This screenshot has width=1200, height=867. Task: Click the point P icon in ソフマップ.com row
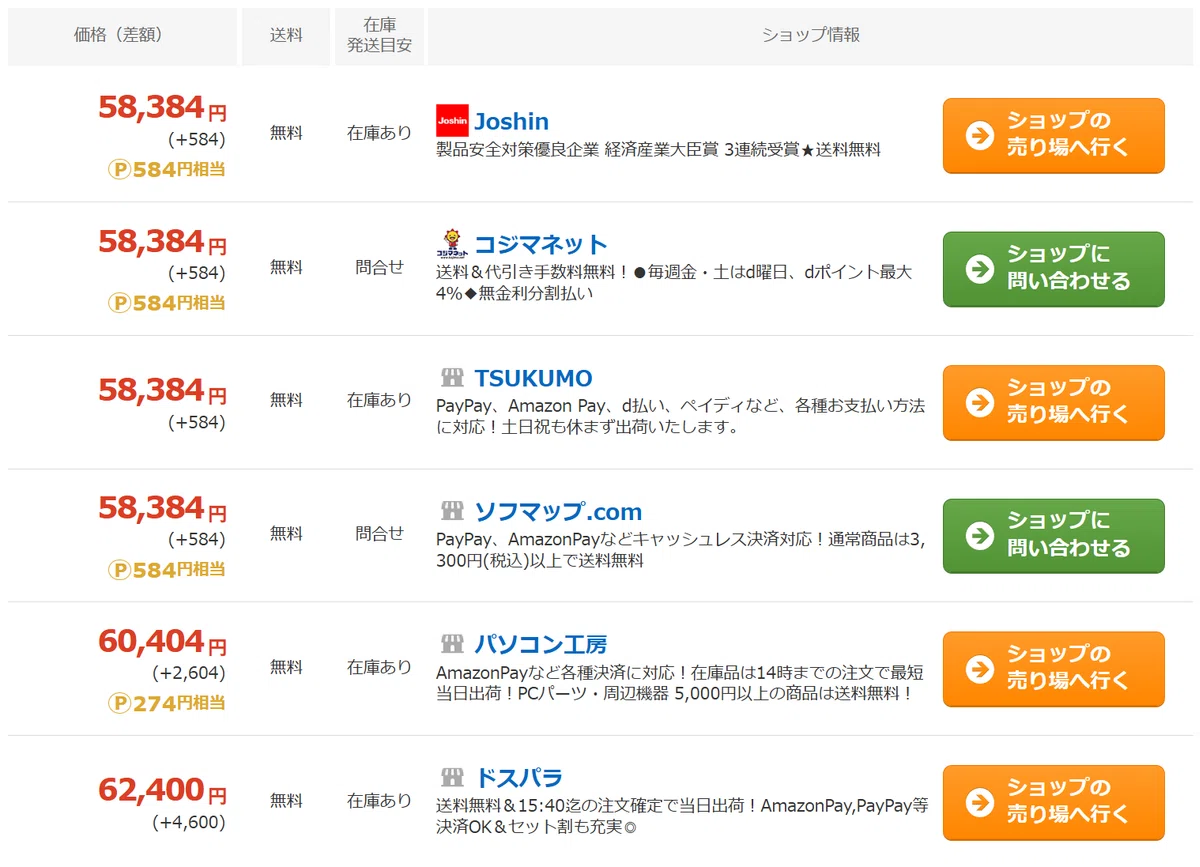coord(119,569)
